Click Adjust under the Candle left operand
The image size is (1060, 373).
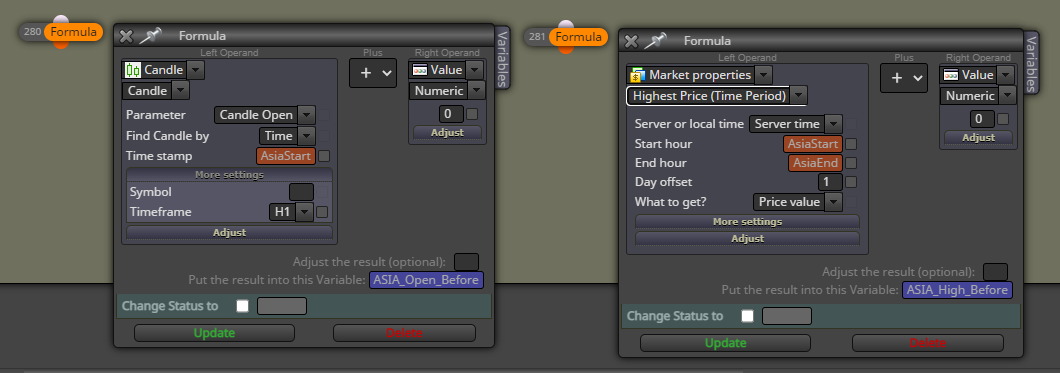pos(230,232)
